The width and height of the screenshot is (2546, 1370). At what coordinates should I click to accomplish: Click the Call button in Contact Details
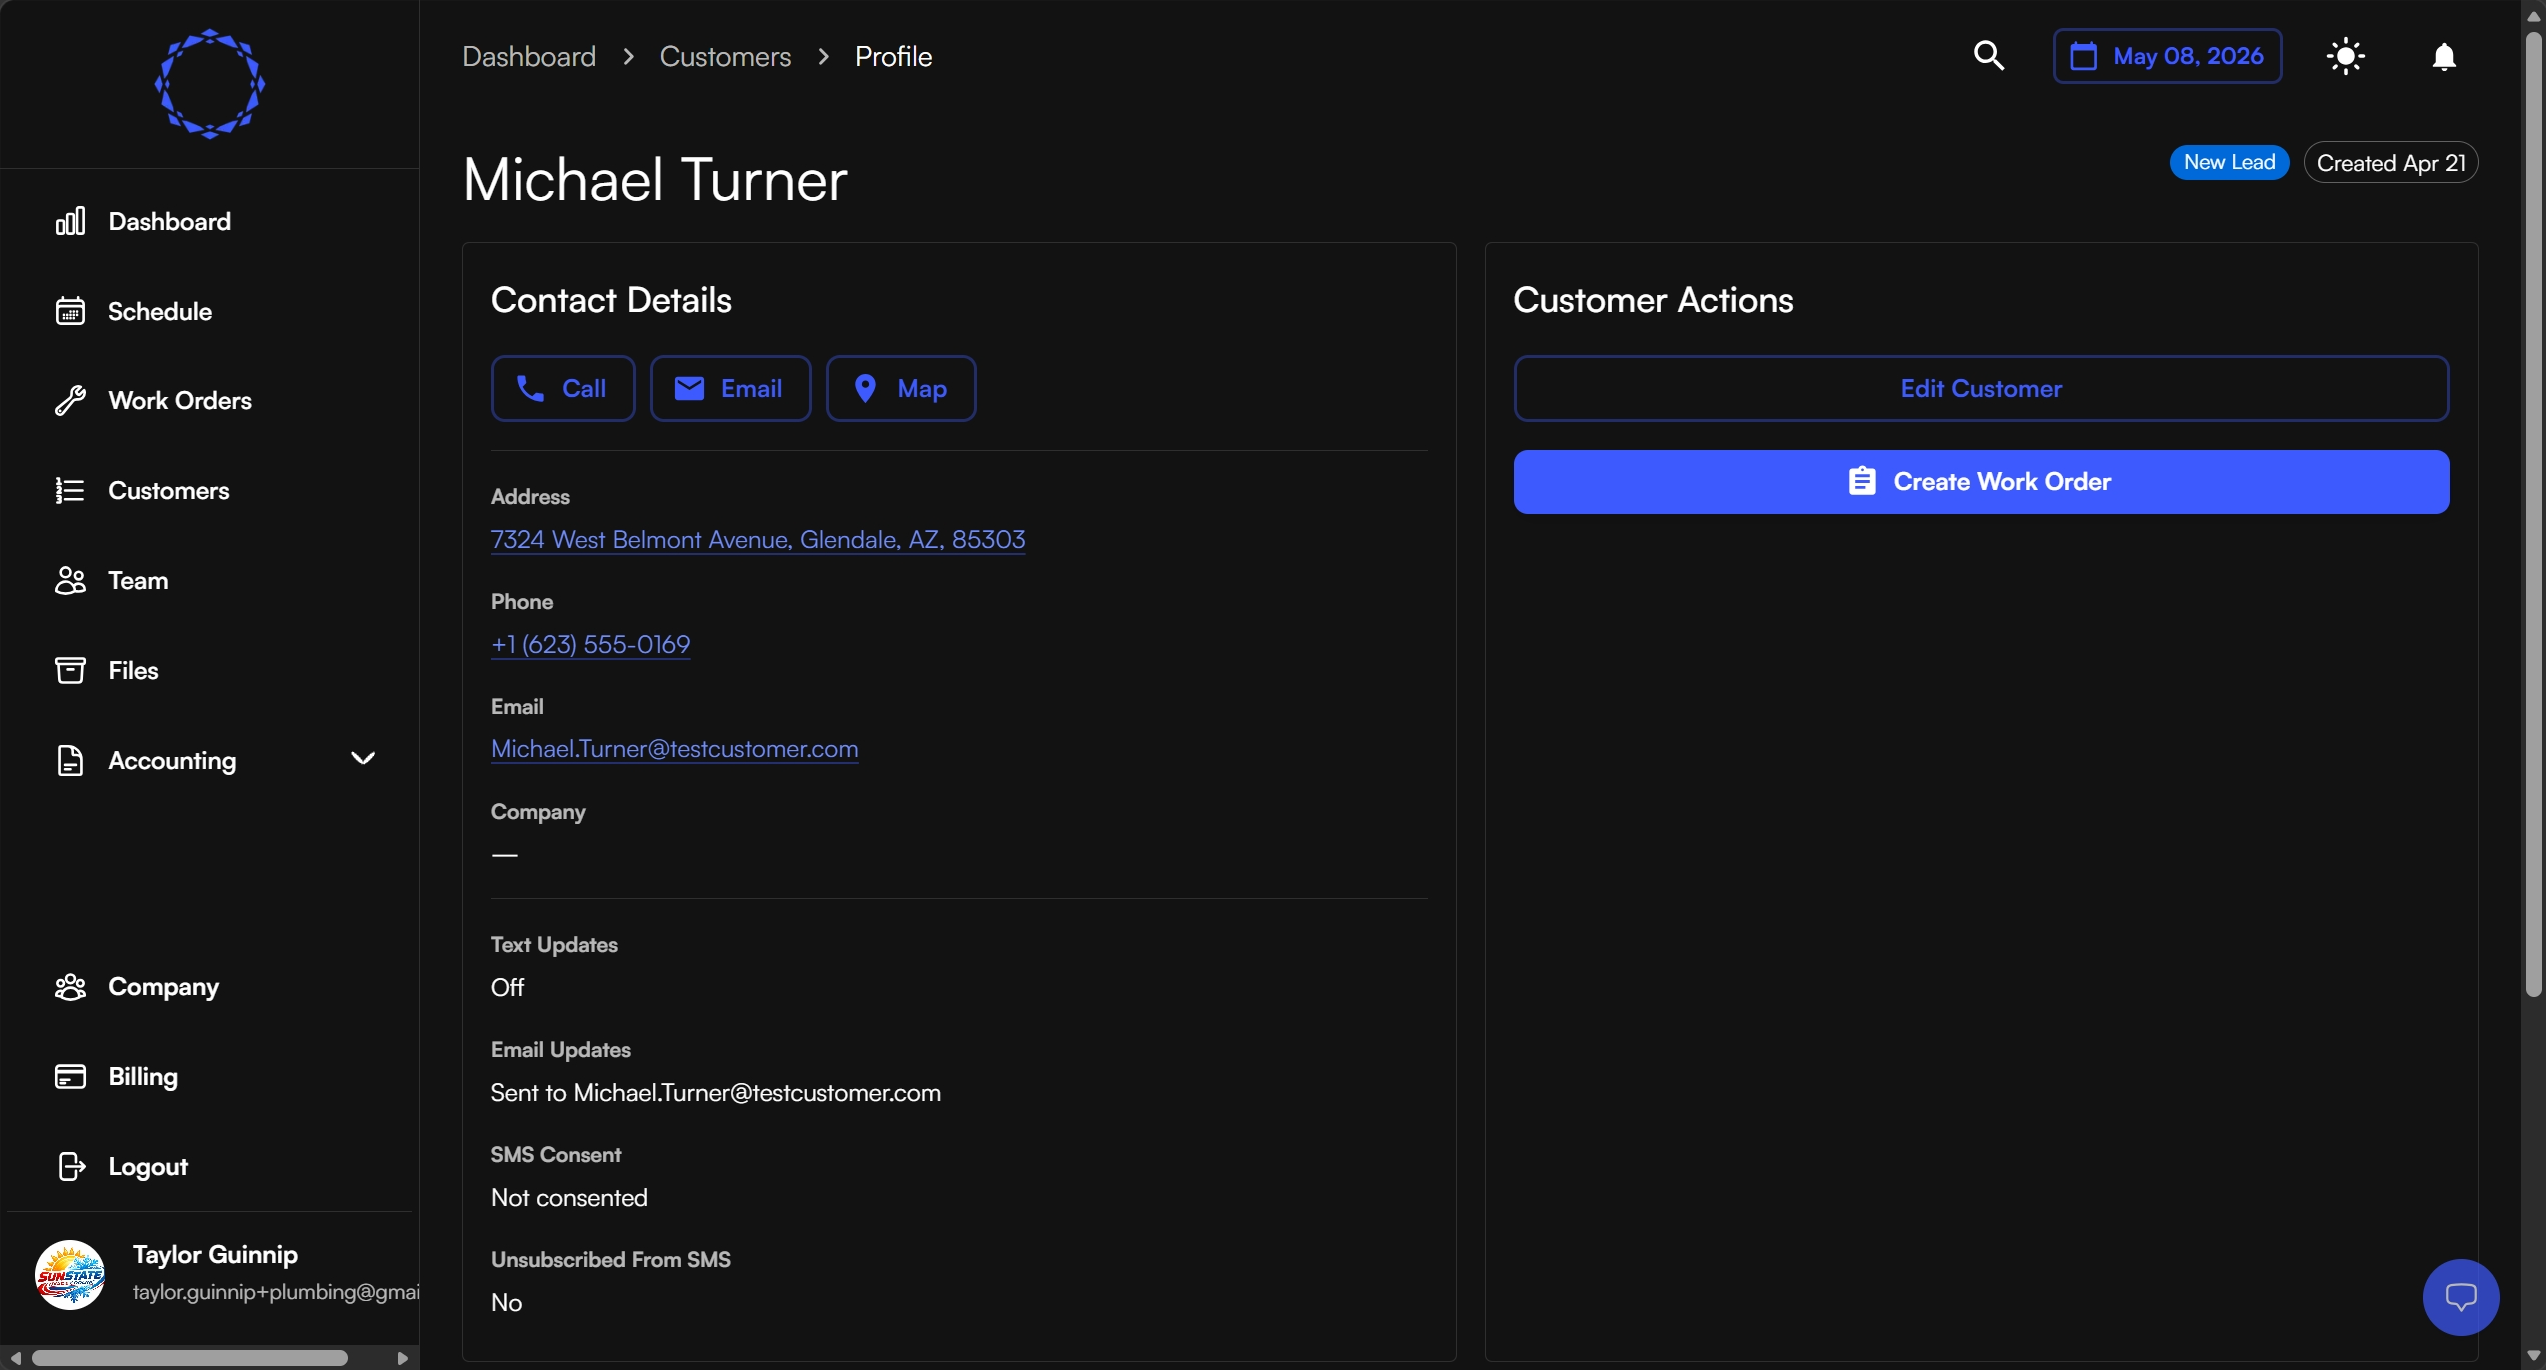click(563, 388)
